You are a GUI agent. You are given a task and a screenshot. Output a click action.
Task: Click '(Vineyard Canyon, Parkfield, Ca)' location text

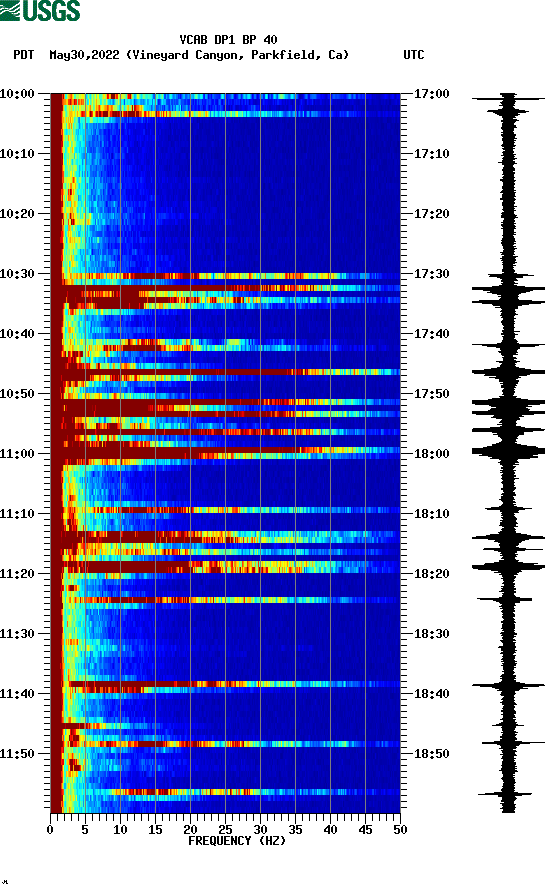[238, 55]
